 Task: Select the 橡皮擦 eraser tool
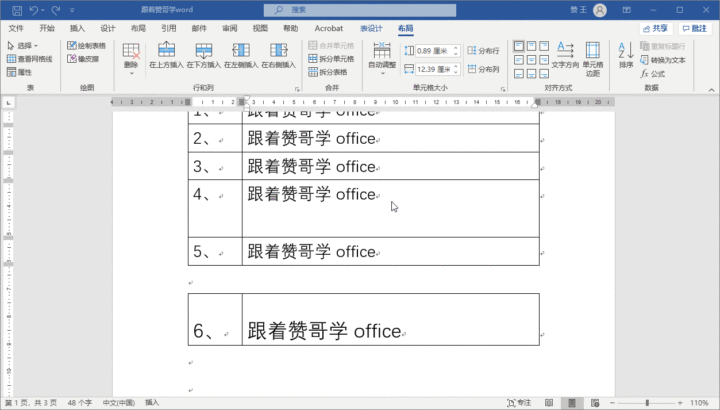(83, 59)
